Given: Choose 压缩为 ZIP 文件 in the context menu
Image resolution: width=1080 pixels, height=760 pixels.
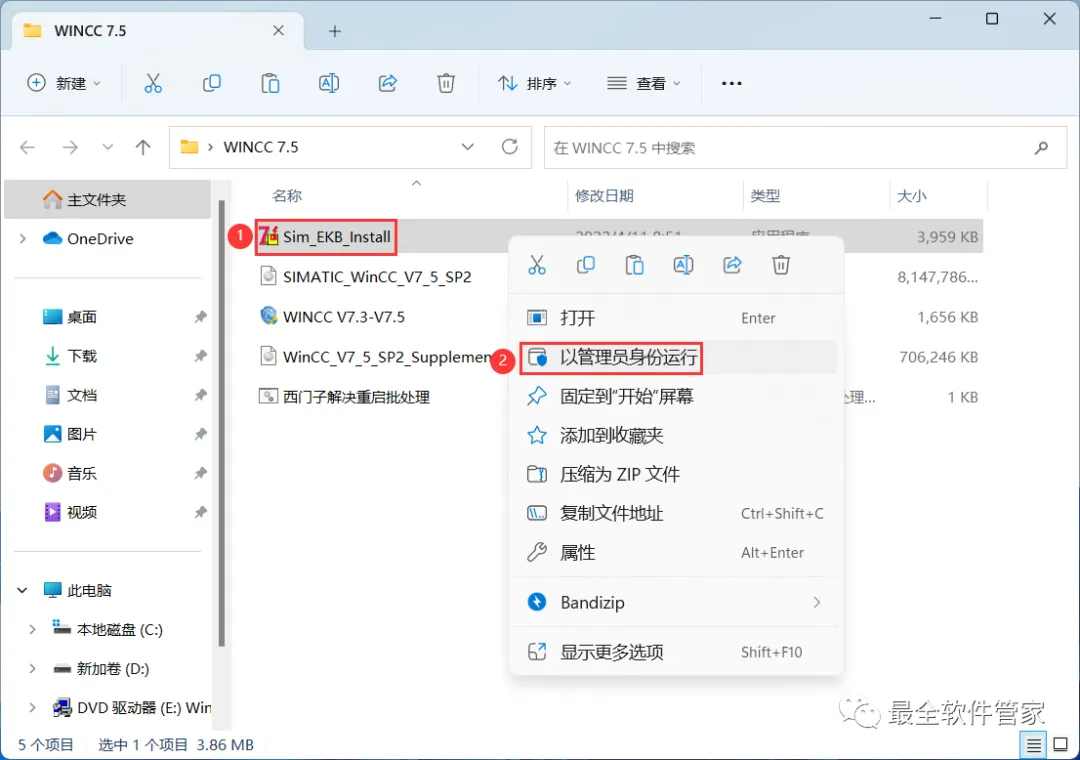Looking at the screenshot, I should pos(676,474).
